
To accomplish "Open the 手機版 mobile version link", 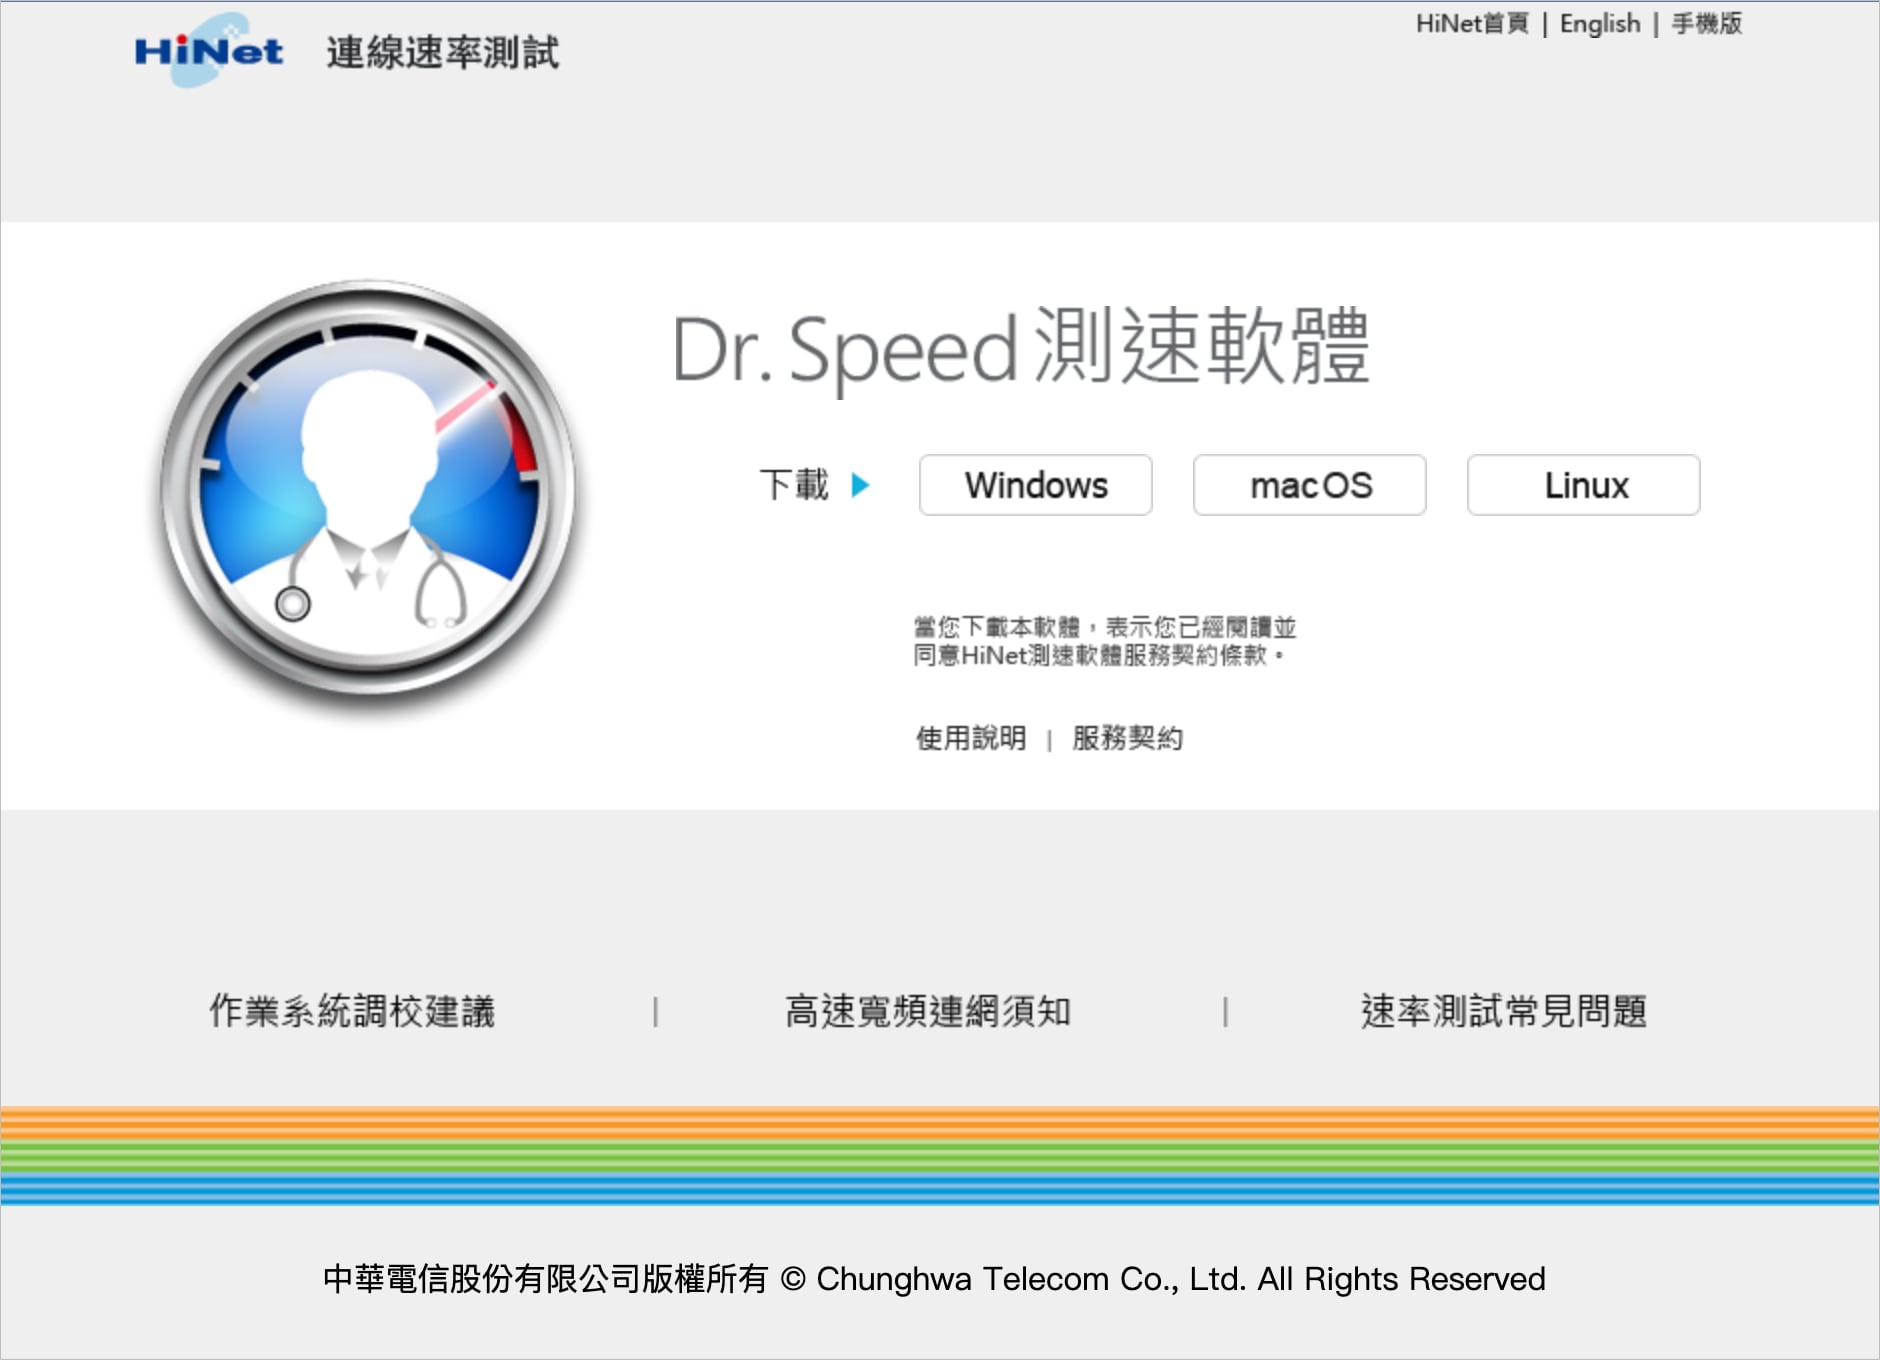I will point(1707,23).
